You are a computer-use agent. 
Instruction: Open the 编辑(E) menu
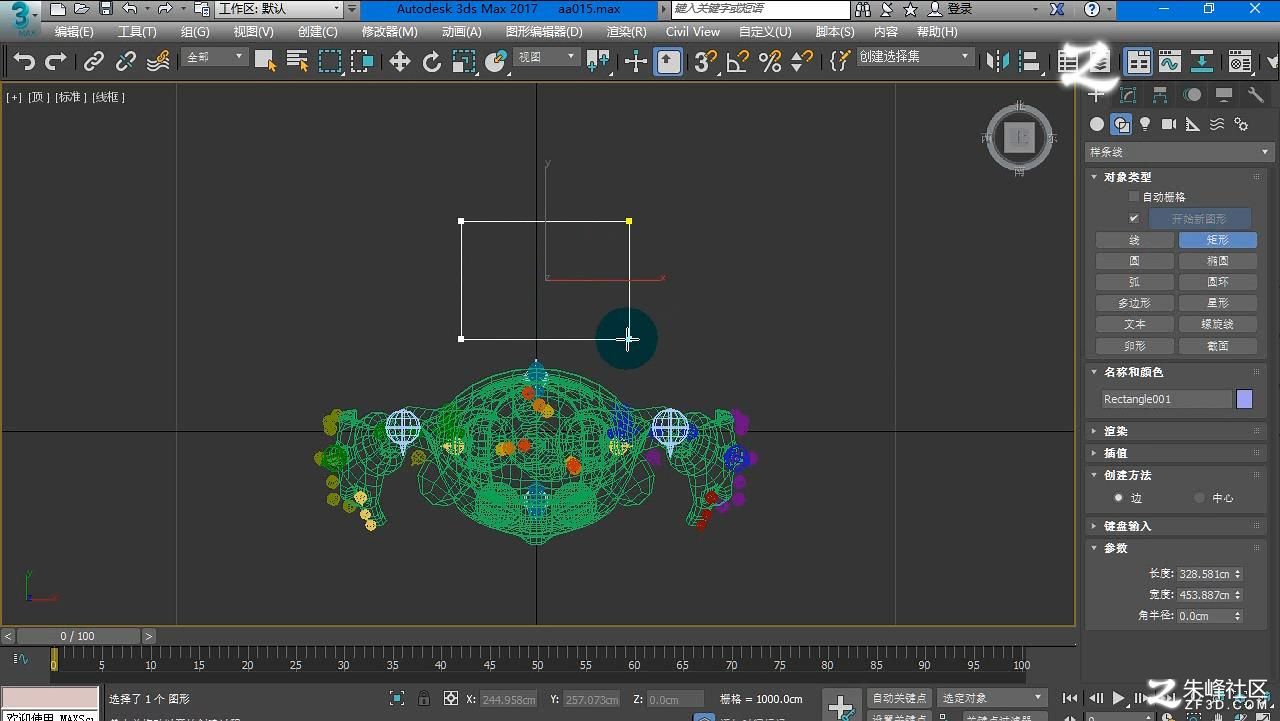[x=74, y=32]
